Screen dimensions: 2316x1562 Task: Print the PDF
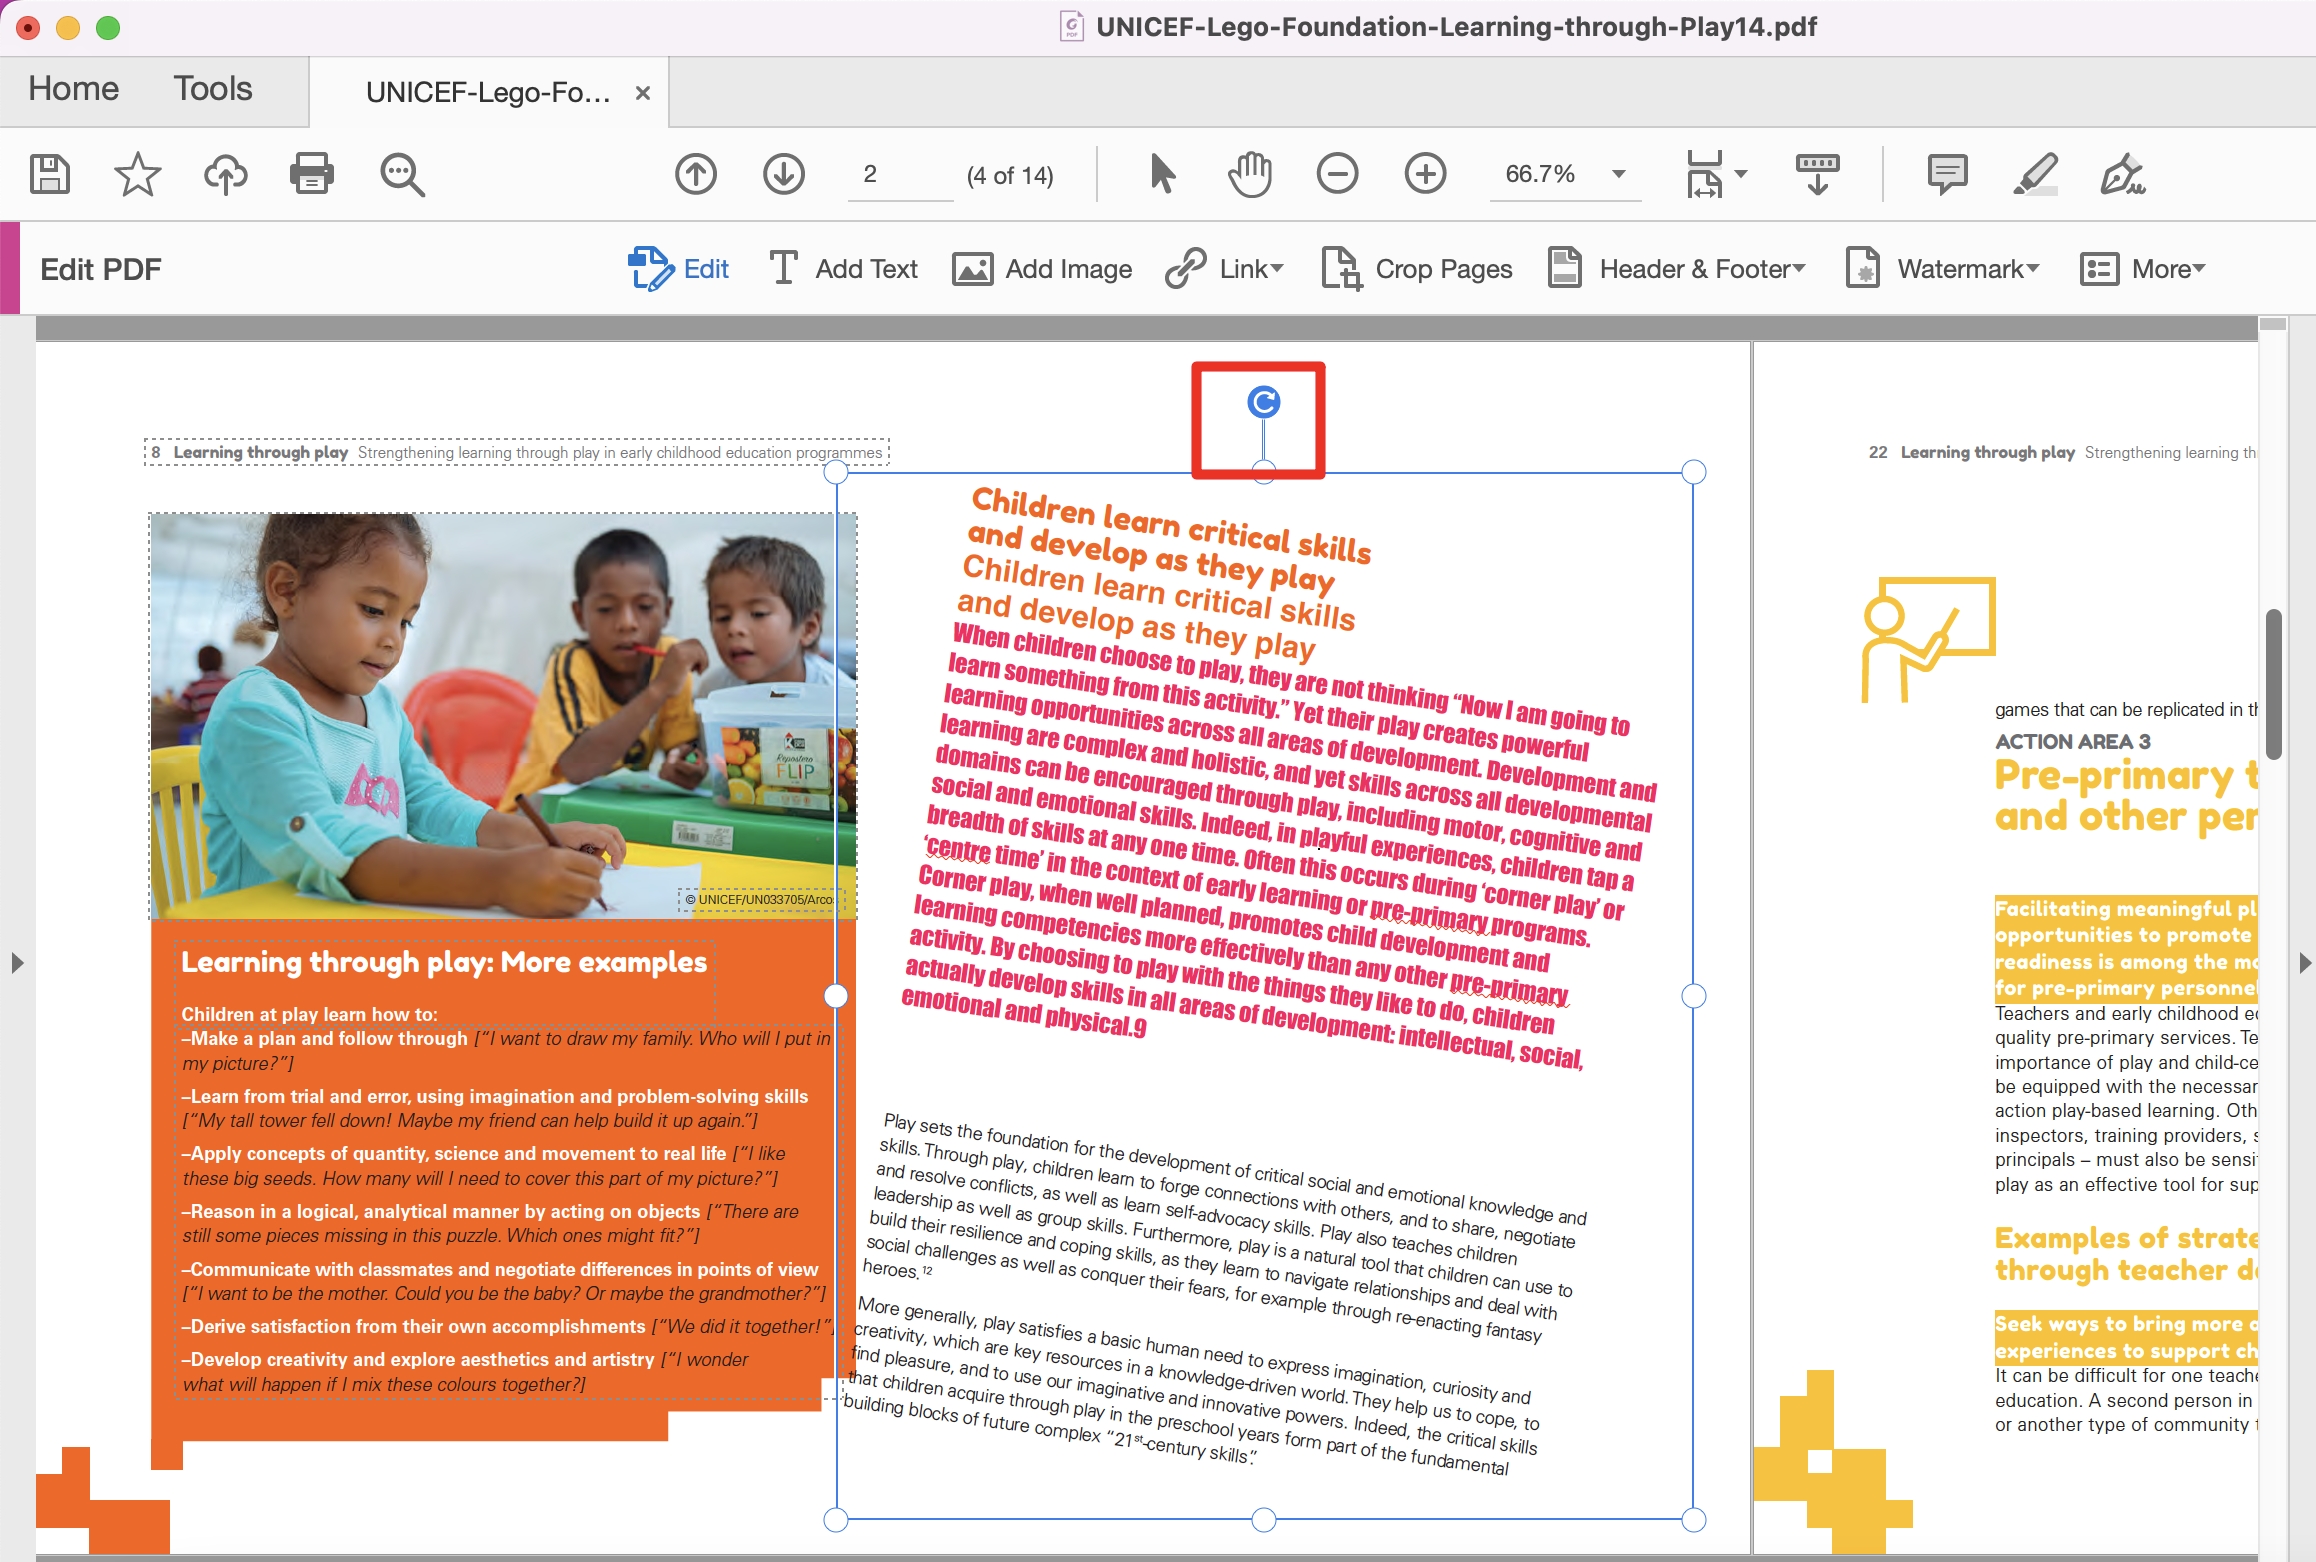tap(311, 174)
